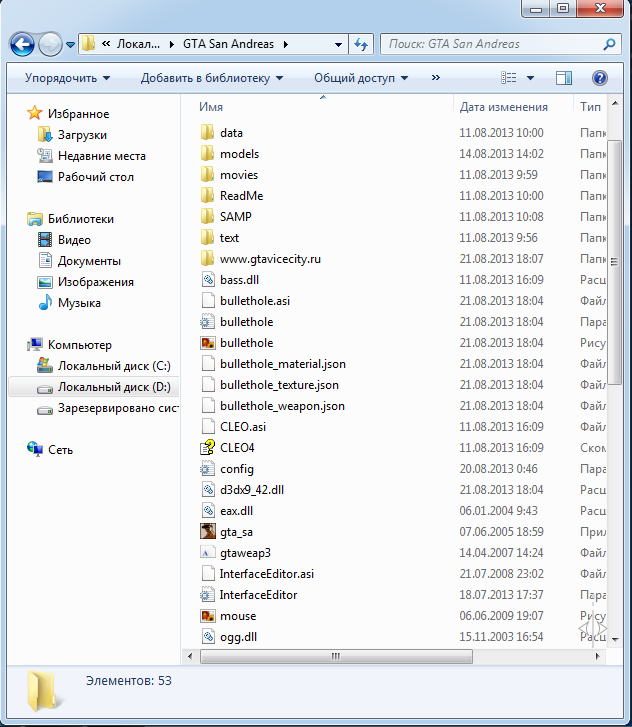
Task: Click bullethole_texture.json file name
Action: pos(279,385)
